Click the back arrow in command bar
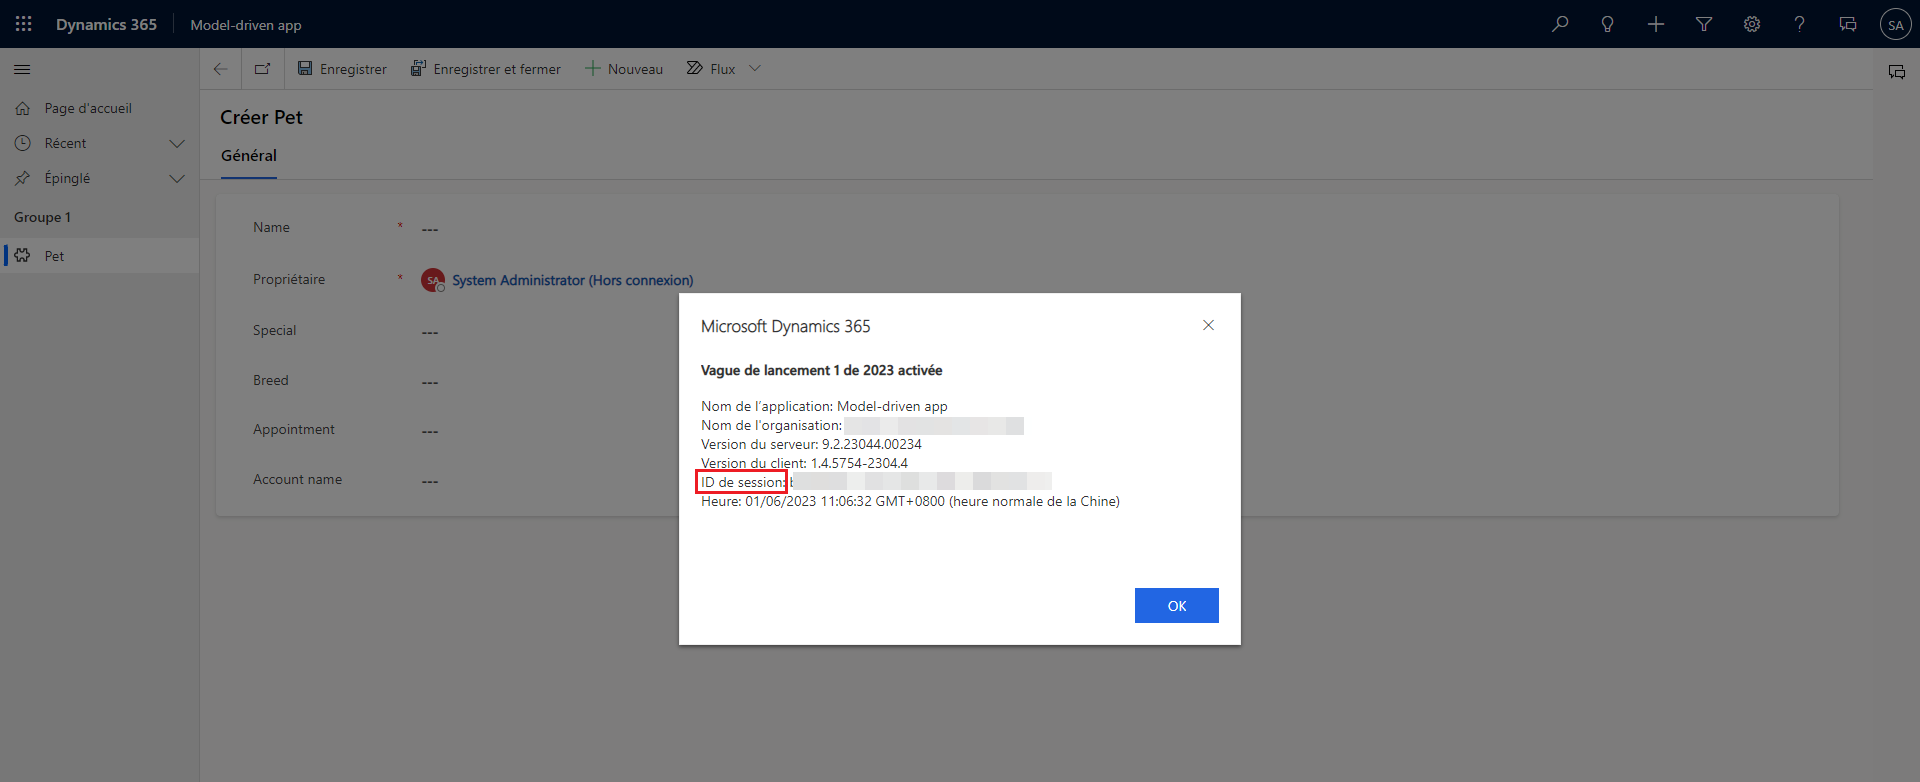Screen dimensions: 1920x782 click(220, 69)
